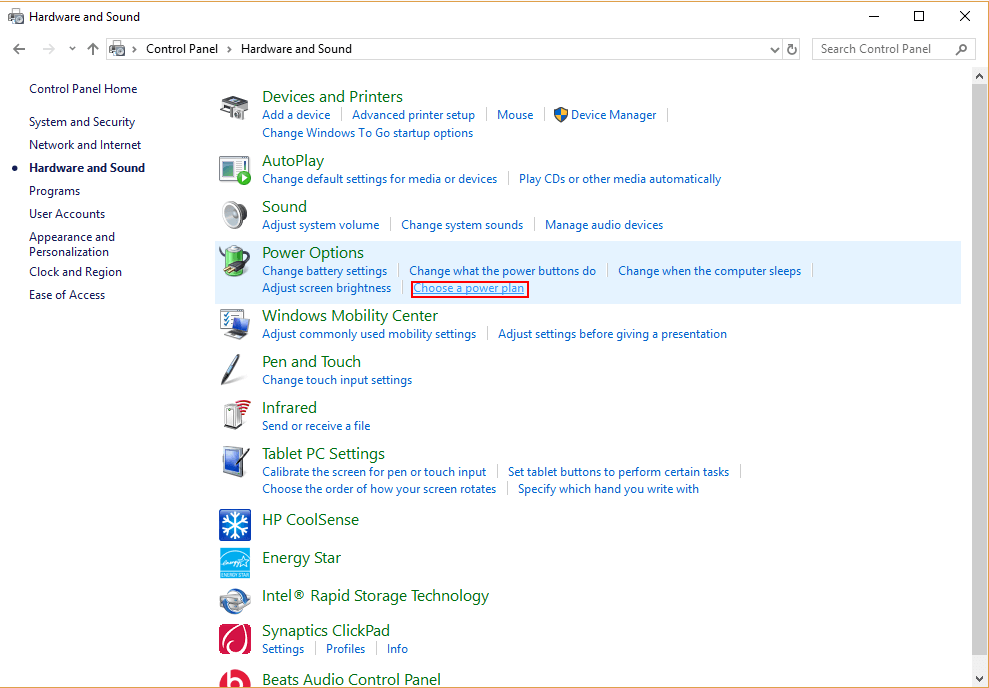Select Clock and Region category
The height and width of the screenshot is (688, 989).
tap(75, 272)
